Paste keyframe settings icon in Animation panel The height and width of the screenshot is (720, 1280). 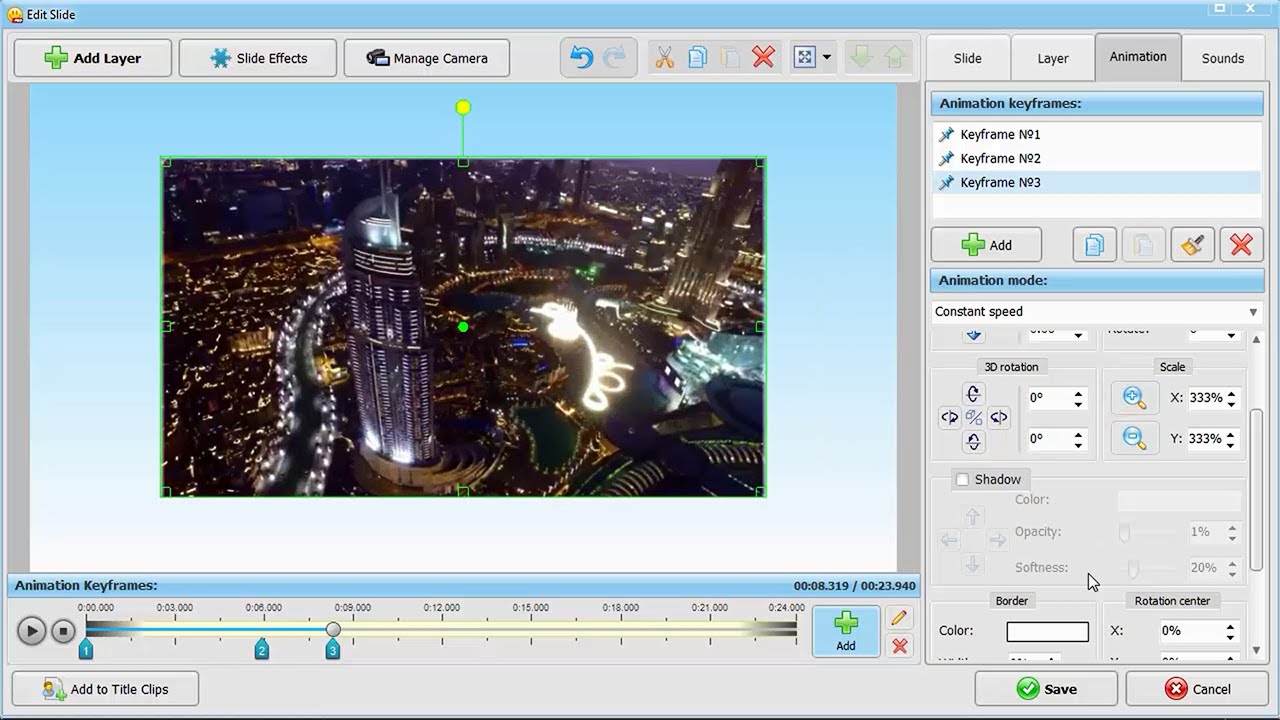1143,245
